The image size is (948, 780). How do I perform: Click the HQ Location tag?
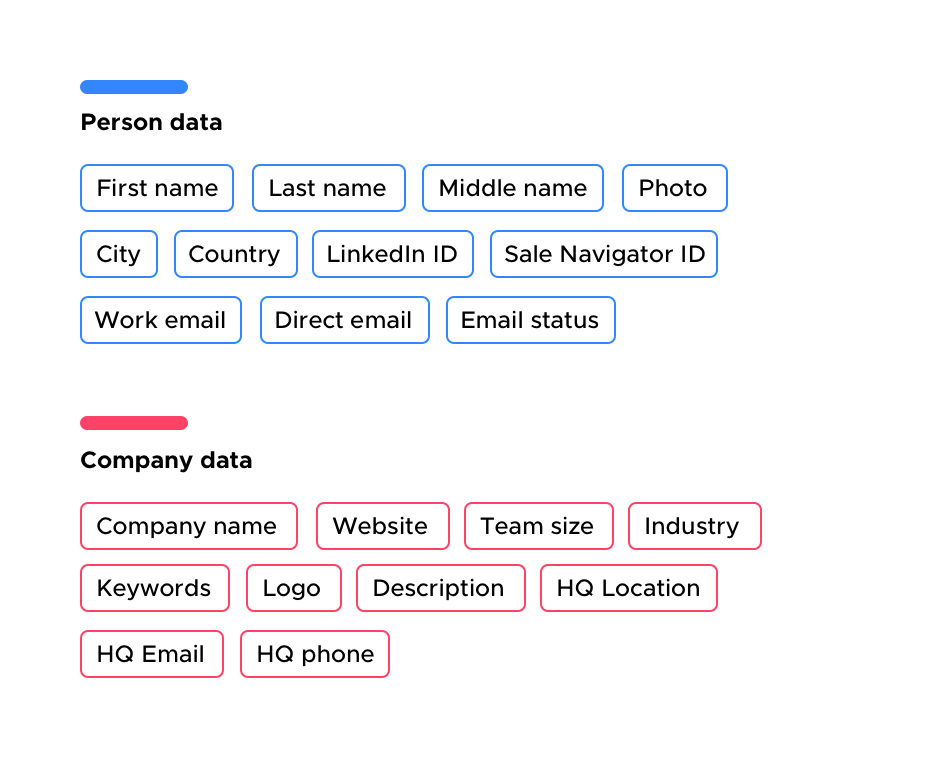628,588
